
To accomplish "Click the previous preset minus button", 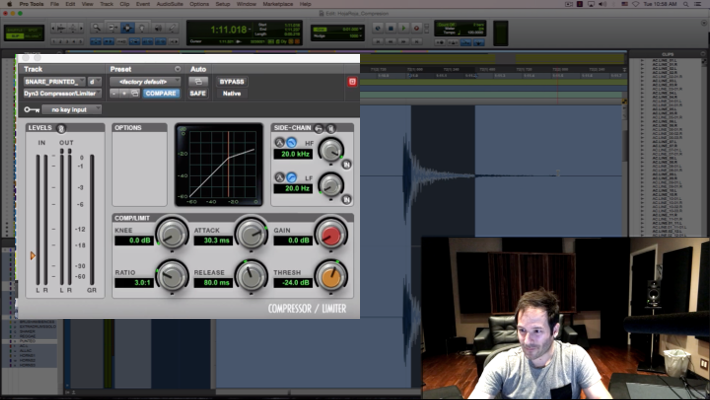I will pos(114,93).
